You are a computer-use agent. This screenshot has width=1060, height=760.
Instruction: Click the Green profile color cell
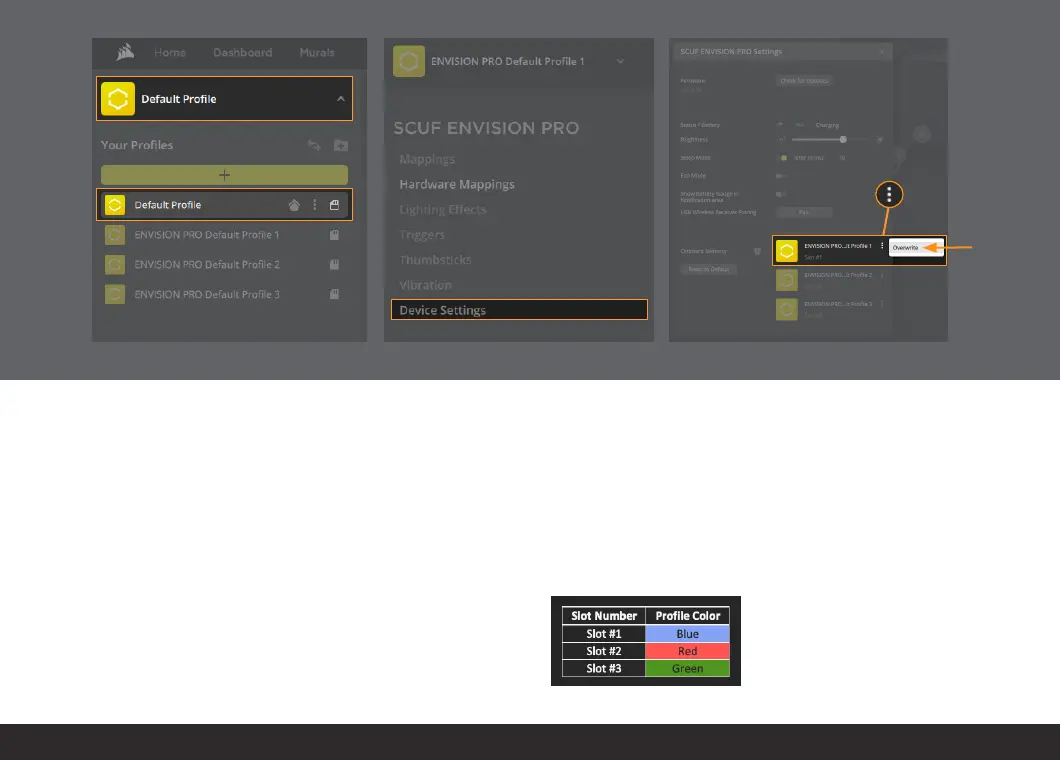(x=688, y=668)
